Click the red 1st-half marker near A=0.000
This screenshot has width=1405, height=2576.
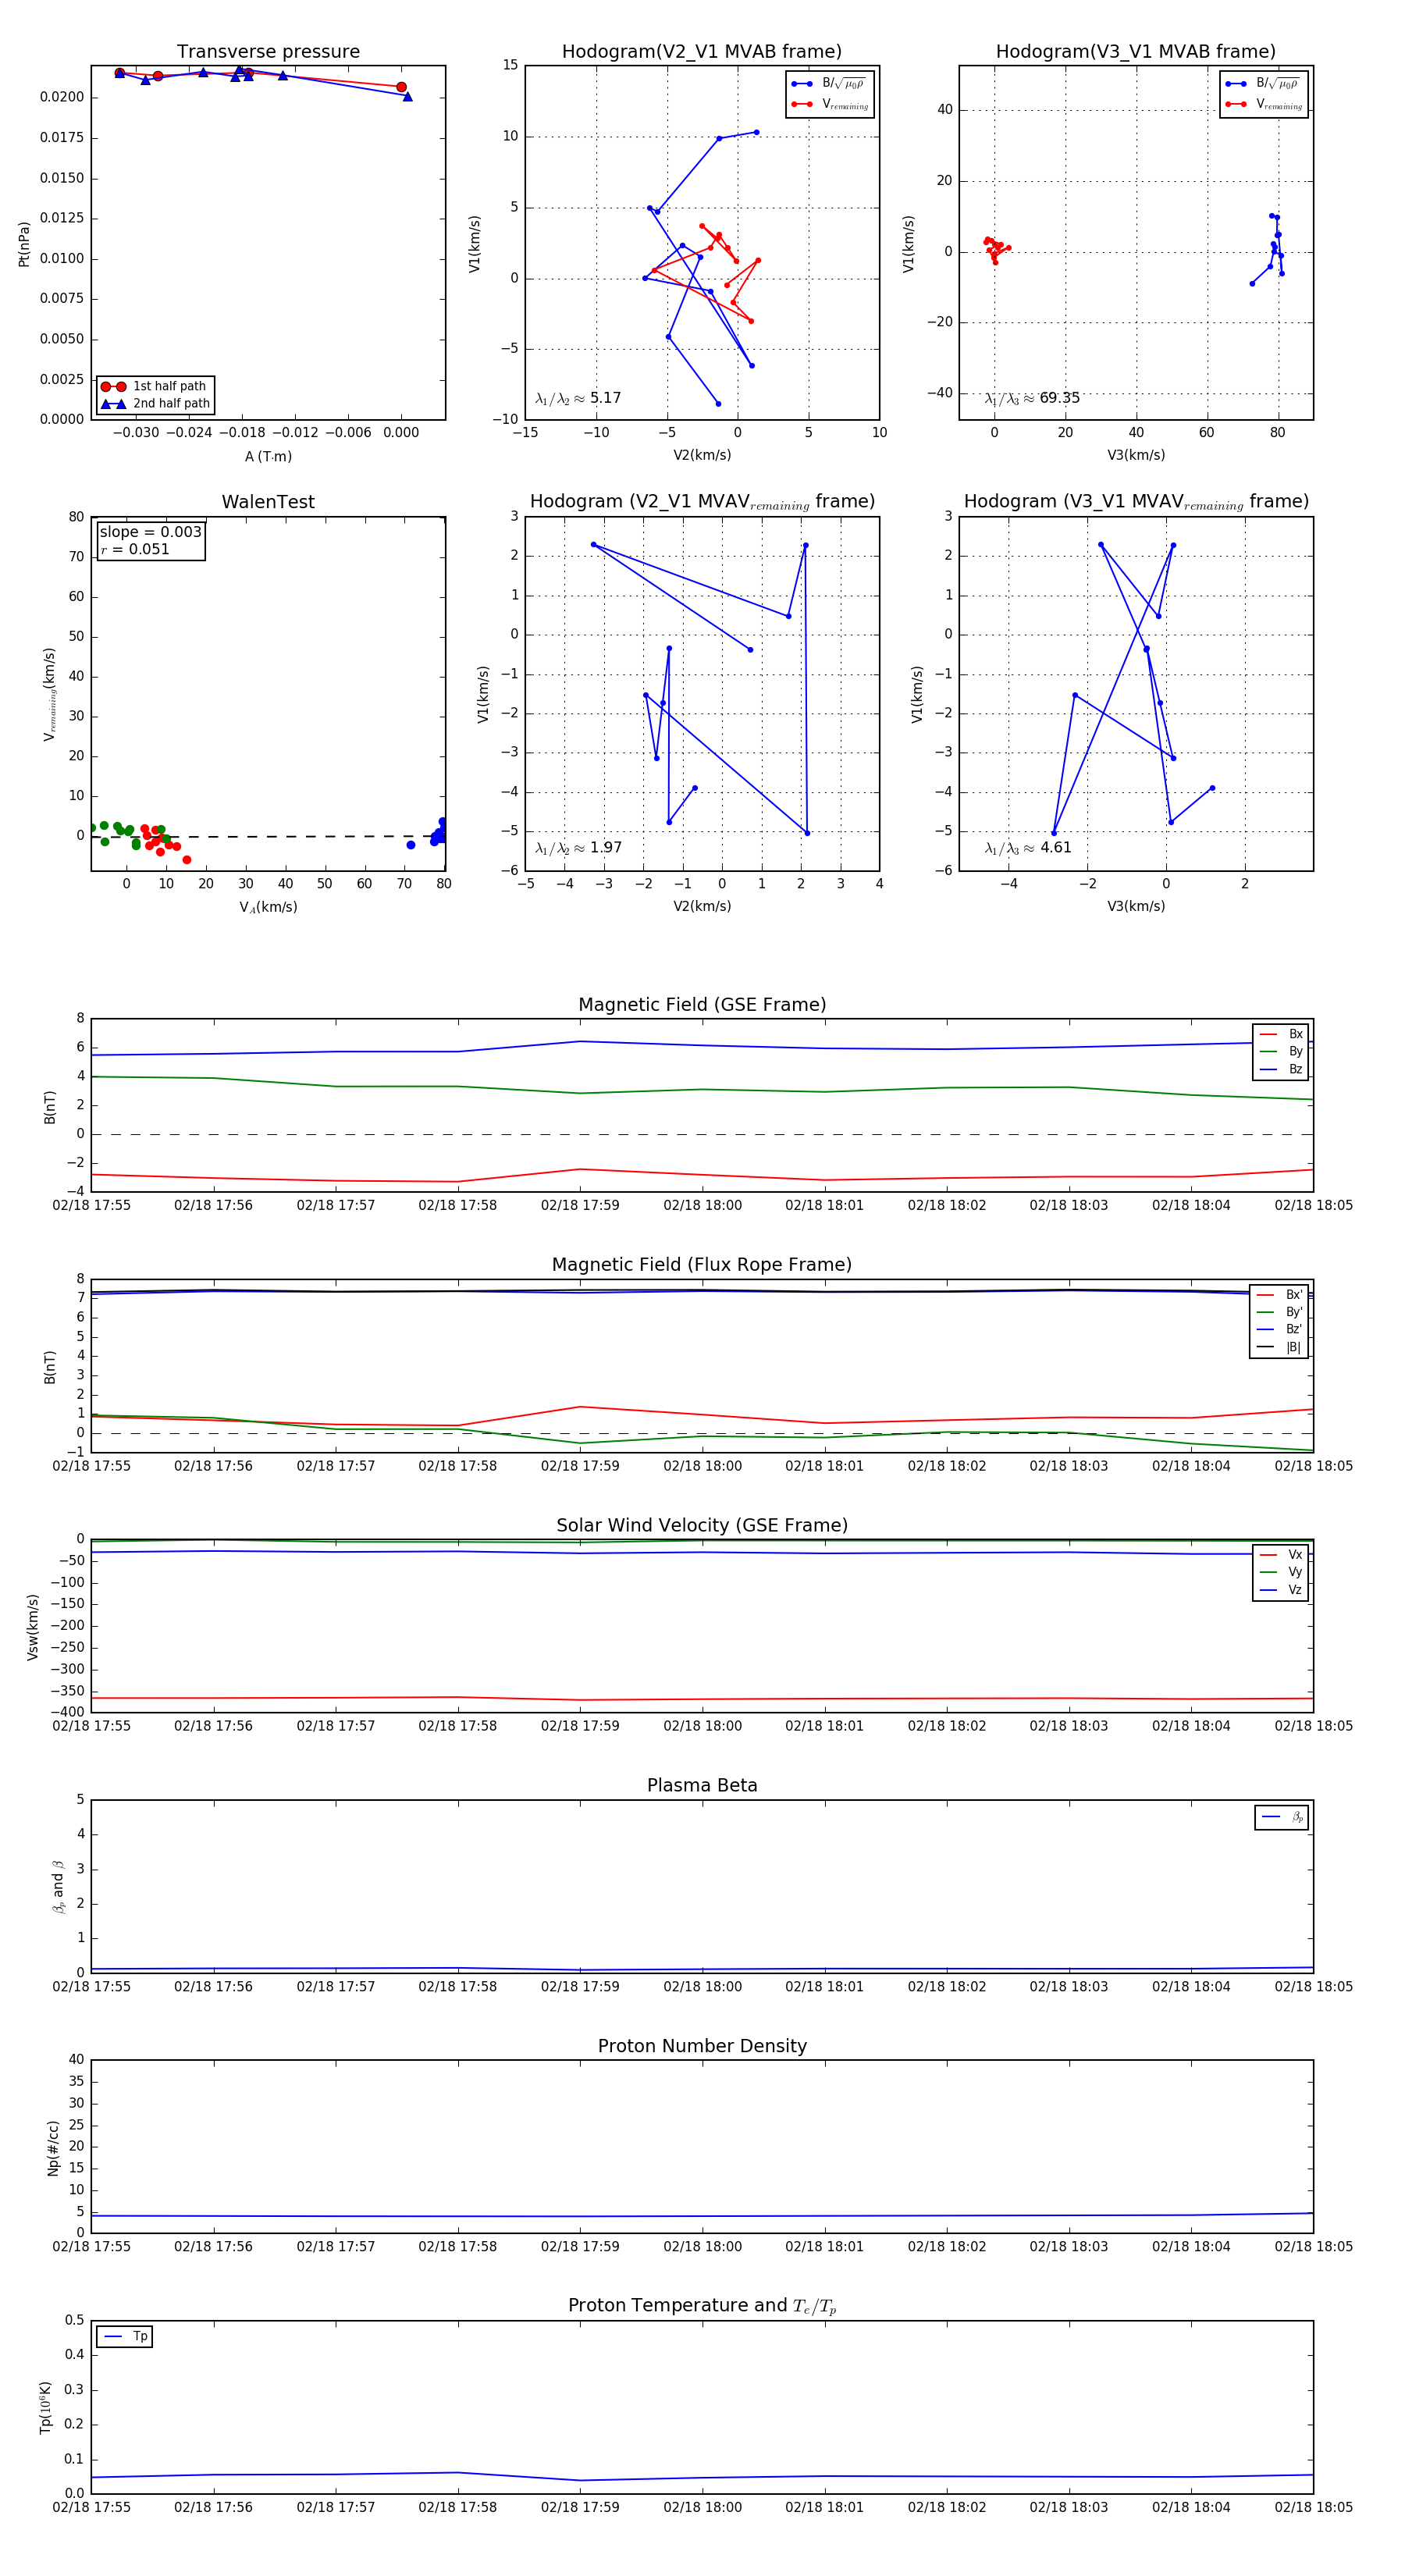[401, 87]
